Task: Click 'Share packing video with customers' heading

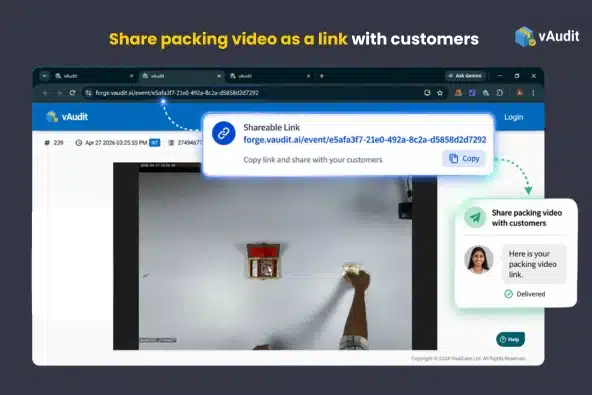Action: (527, 218)
